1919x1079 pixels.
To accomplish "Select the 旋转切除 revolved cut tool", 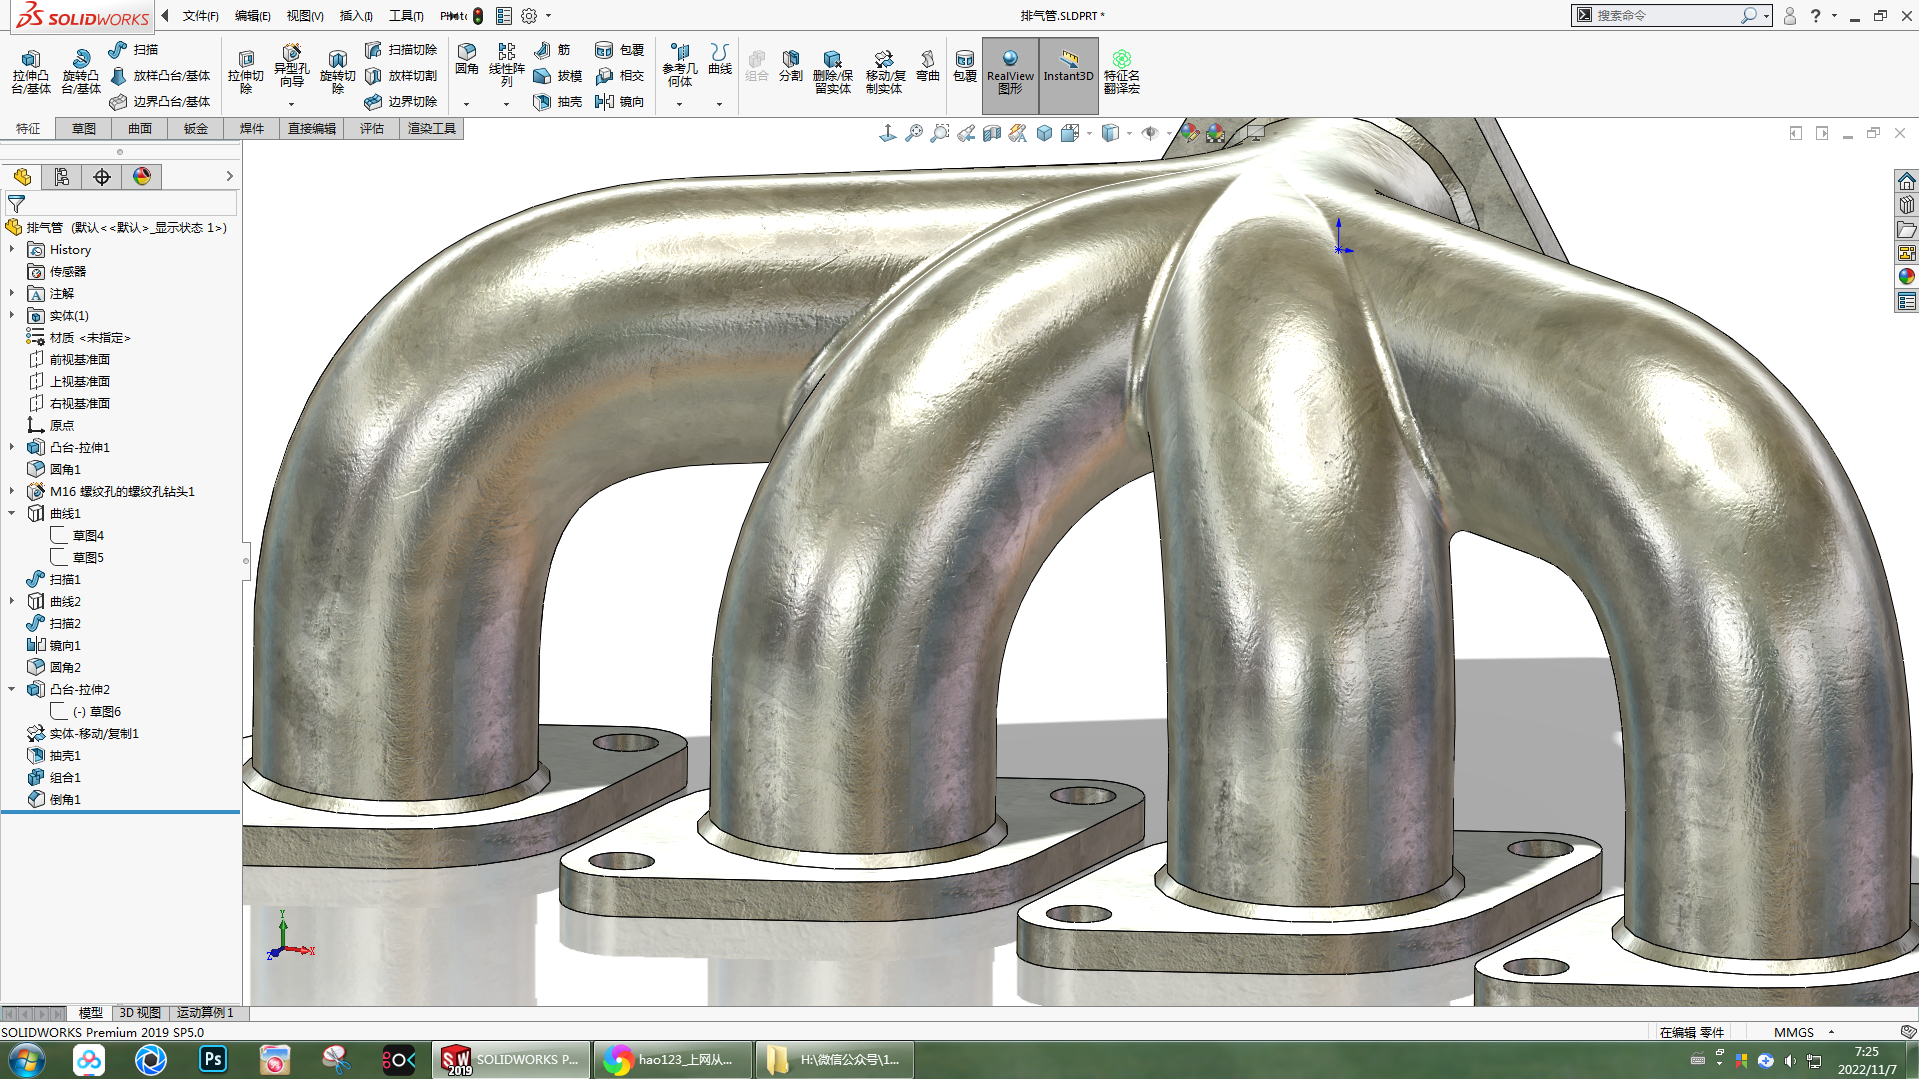I will pyautogui.click(x=338, y=72).
